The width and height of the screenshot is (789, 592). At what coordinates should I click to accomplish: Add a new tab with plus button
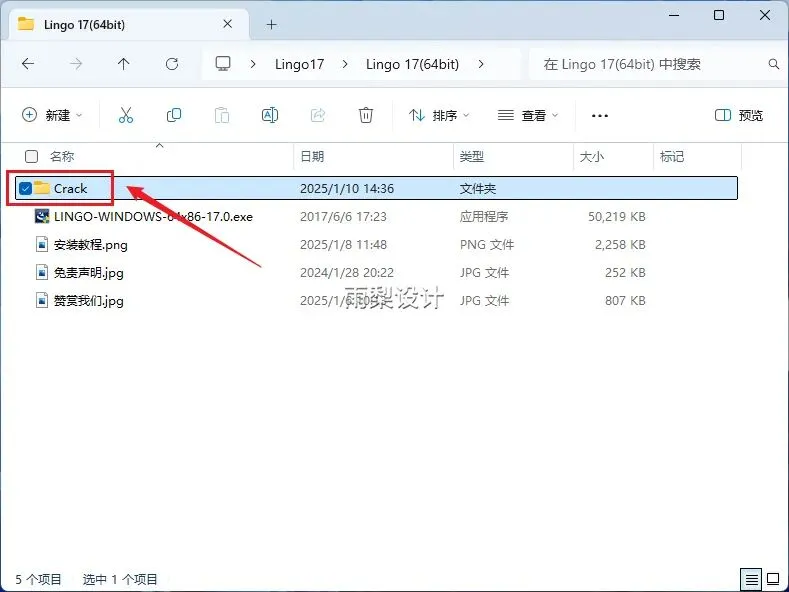pyautogui.click(x=271, y=24)
